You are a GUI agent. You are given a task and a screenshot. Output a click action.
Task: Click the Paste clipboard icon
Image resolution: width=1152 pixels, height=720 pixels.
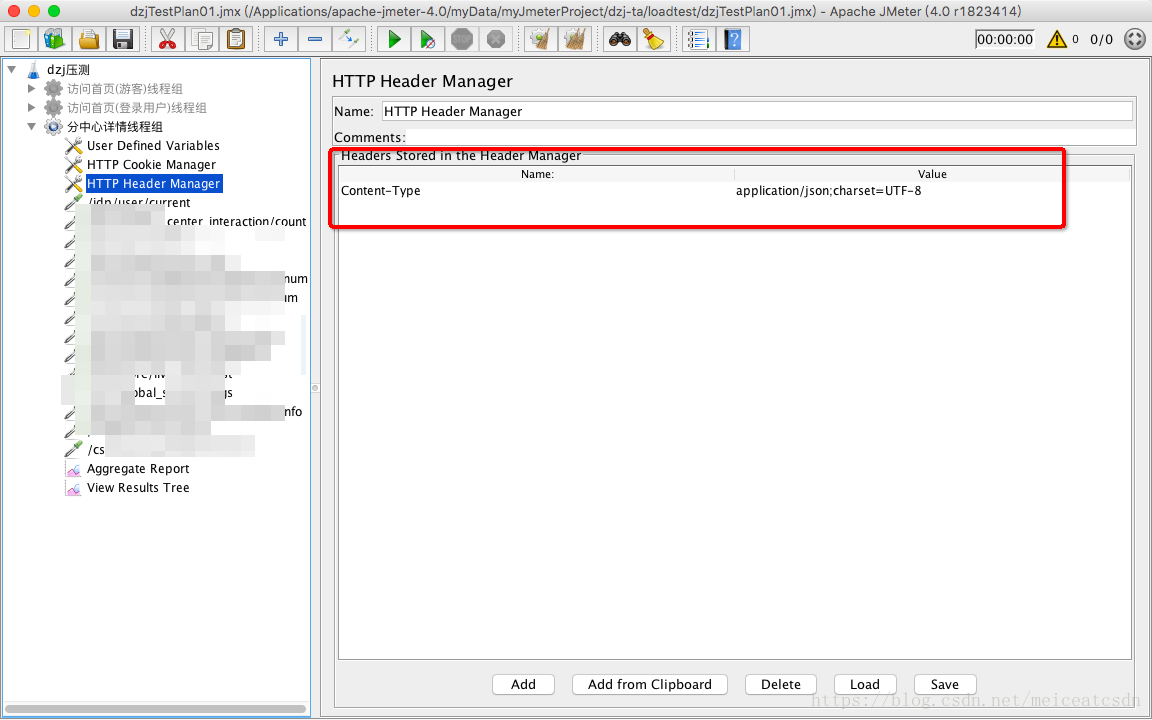click(236, 39)
